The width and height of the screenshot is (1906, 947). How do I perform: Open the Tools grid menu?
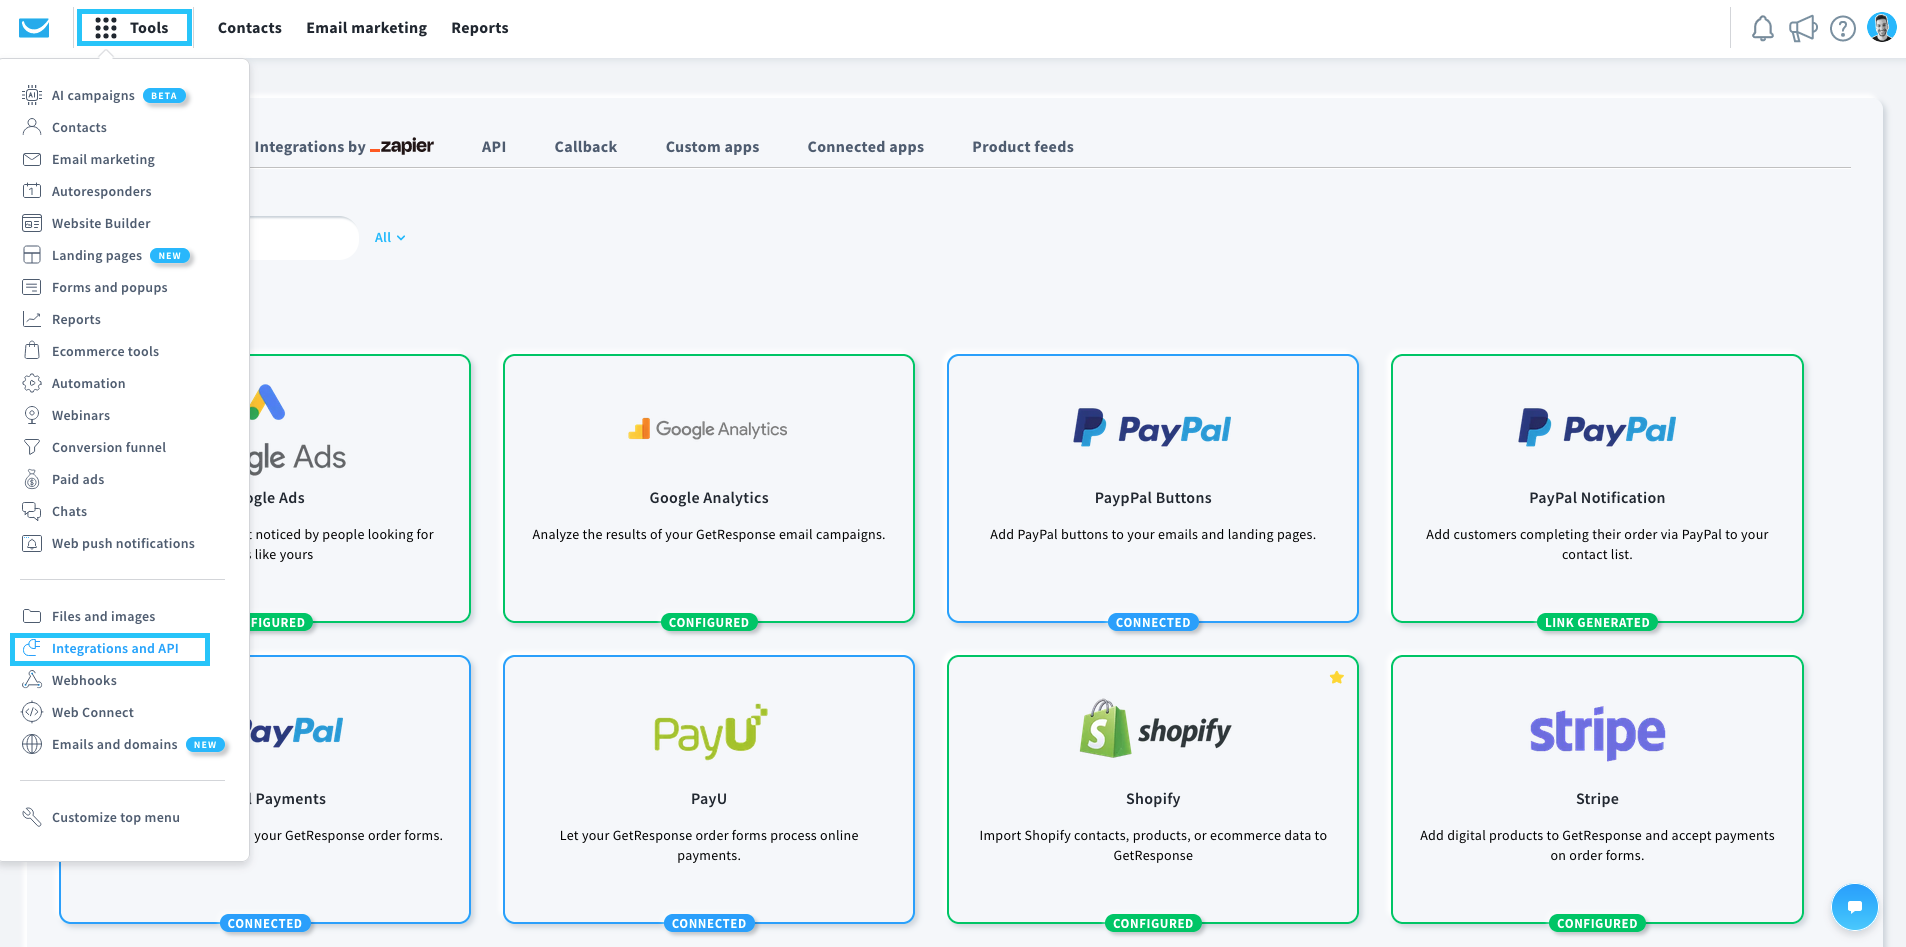(x=133, y=28)
